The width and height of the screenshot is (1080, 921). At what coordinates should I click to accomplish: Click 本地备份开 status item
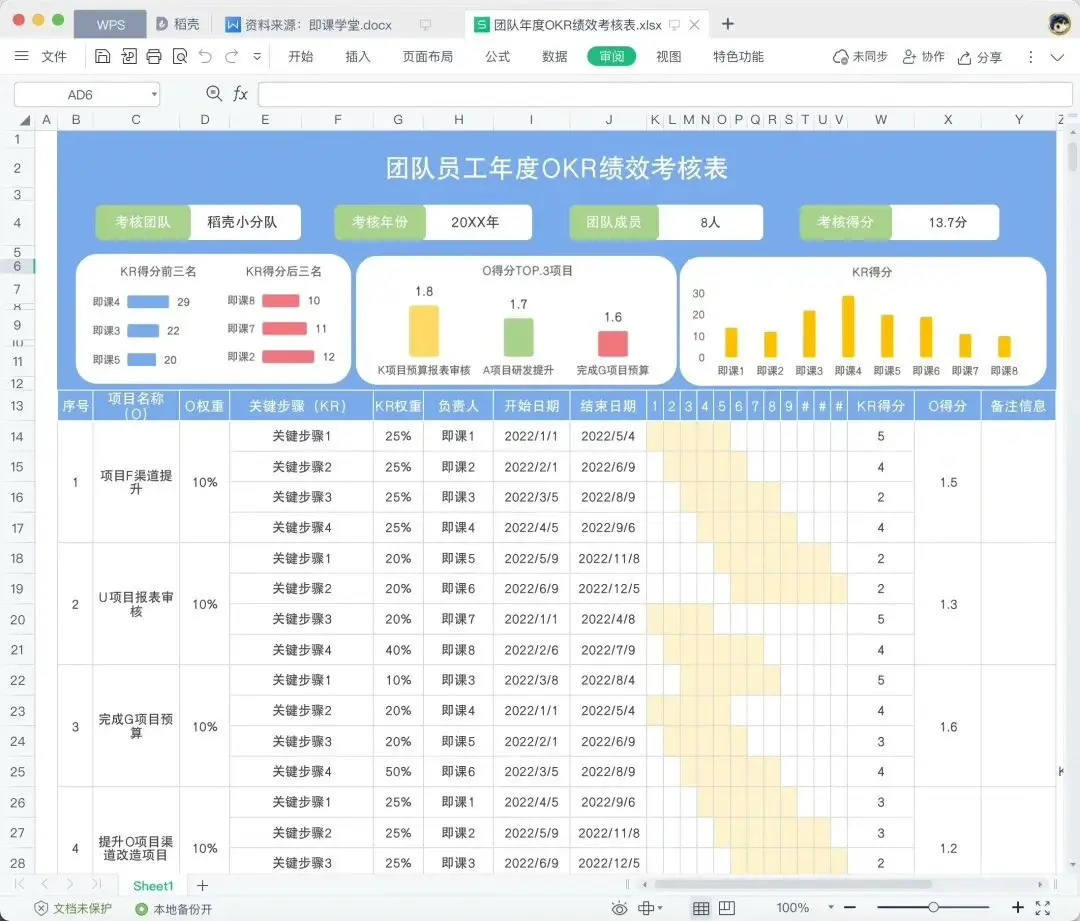click(x=174, y=909)
